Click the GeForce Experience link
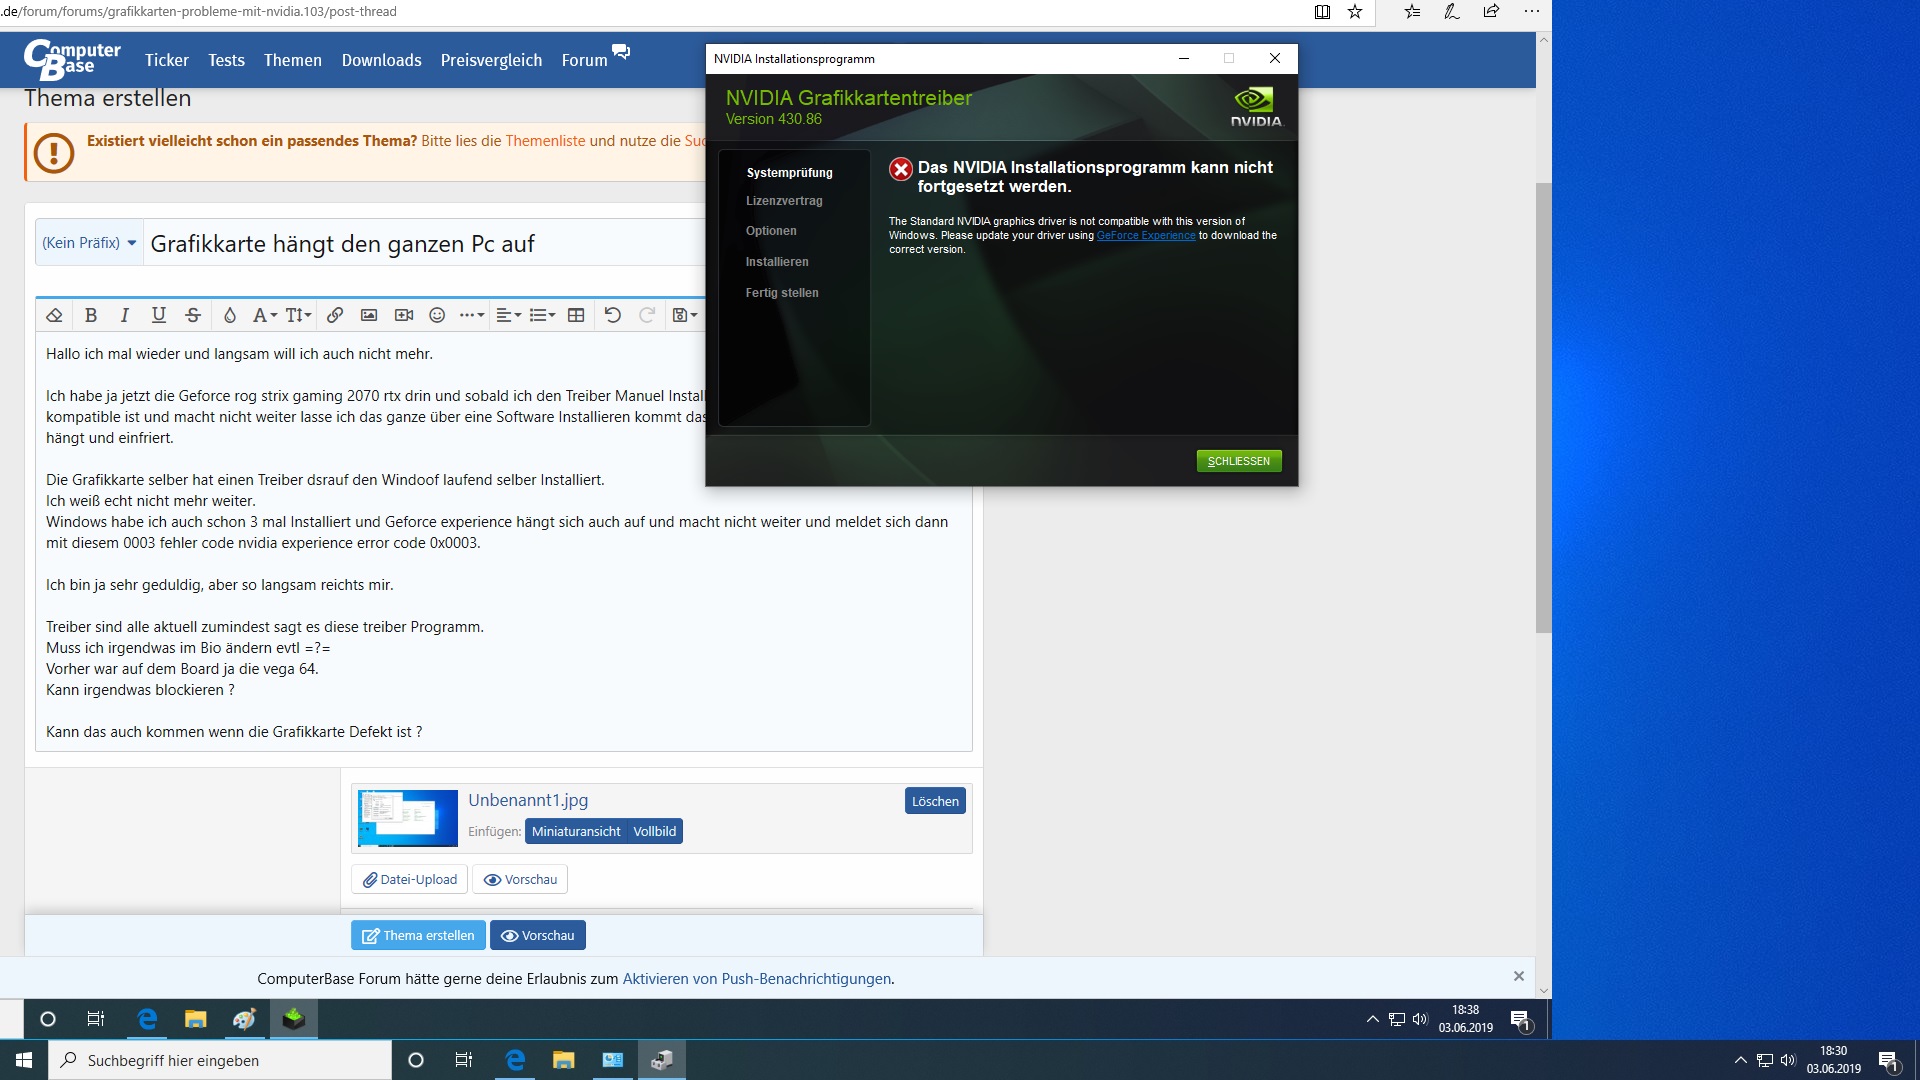The height and width of the screenshot is (1080, 1920). coord(1145,236)
